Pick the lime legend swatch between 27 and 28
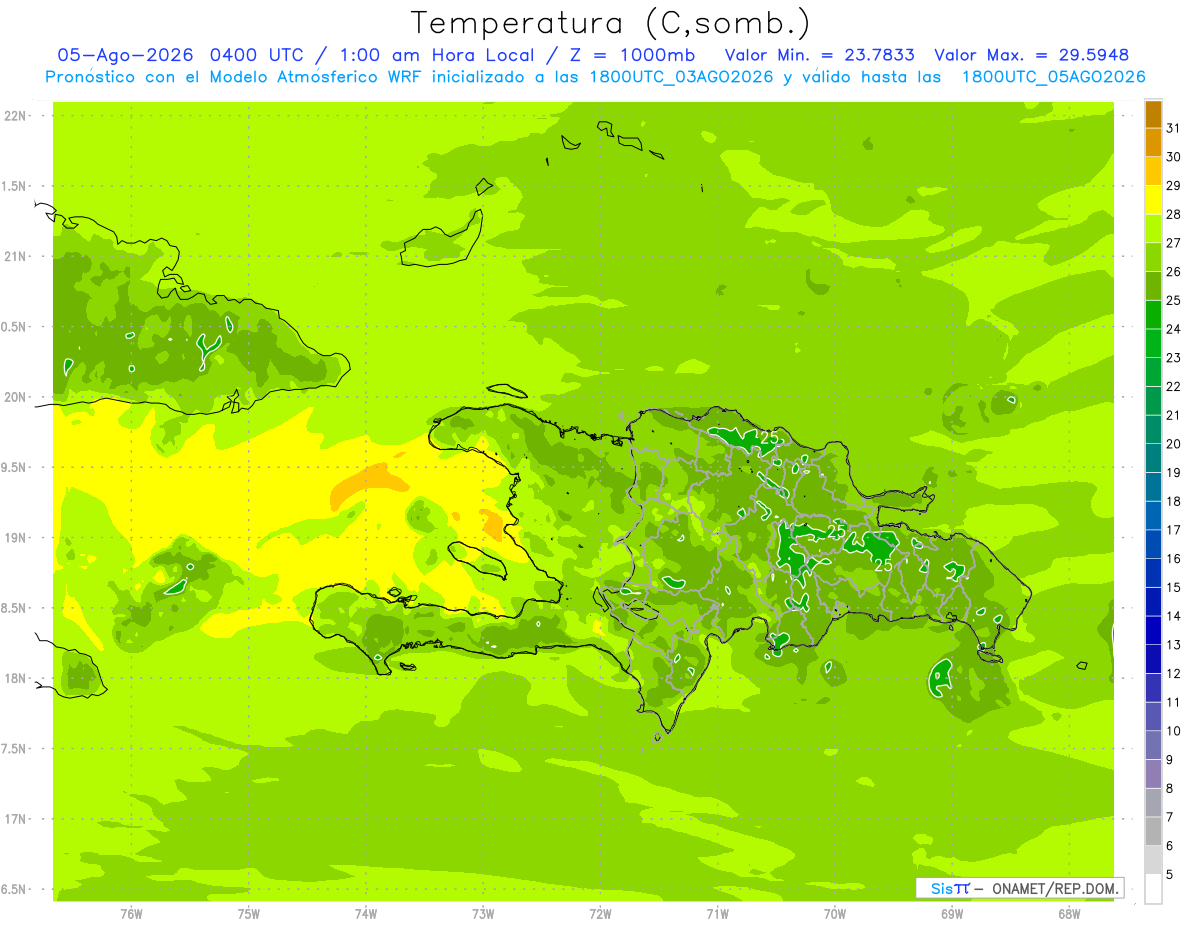 pyautogui.click(x=1153, y=228)
